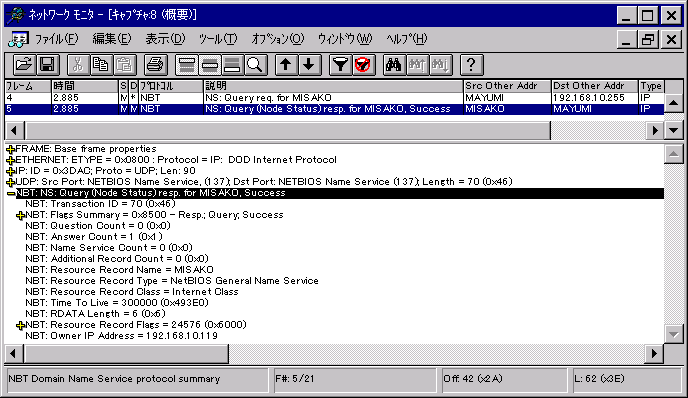Select frame 5 Node Status resp. row
The width and height of the screenshot is (688, 398).
coord(334,109)
